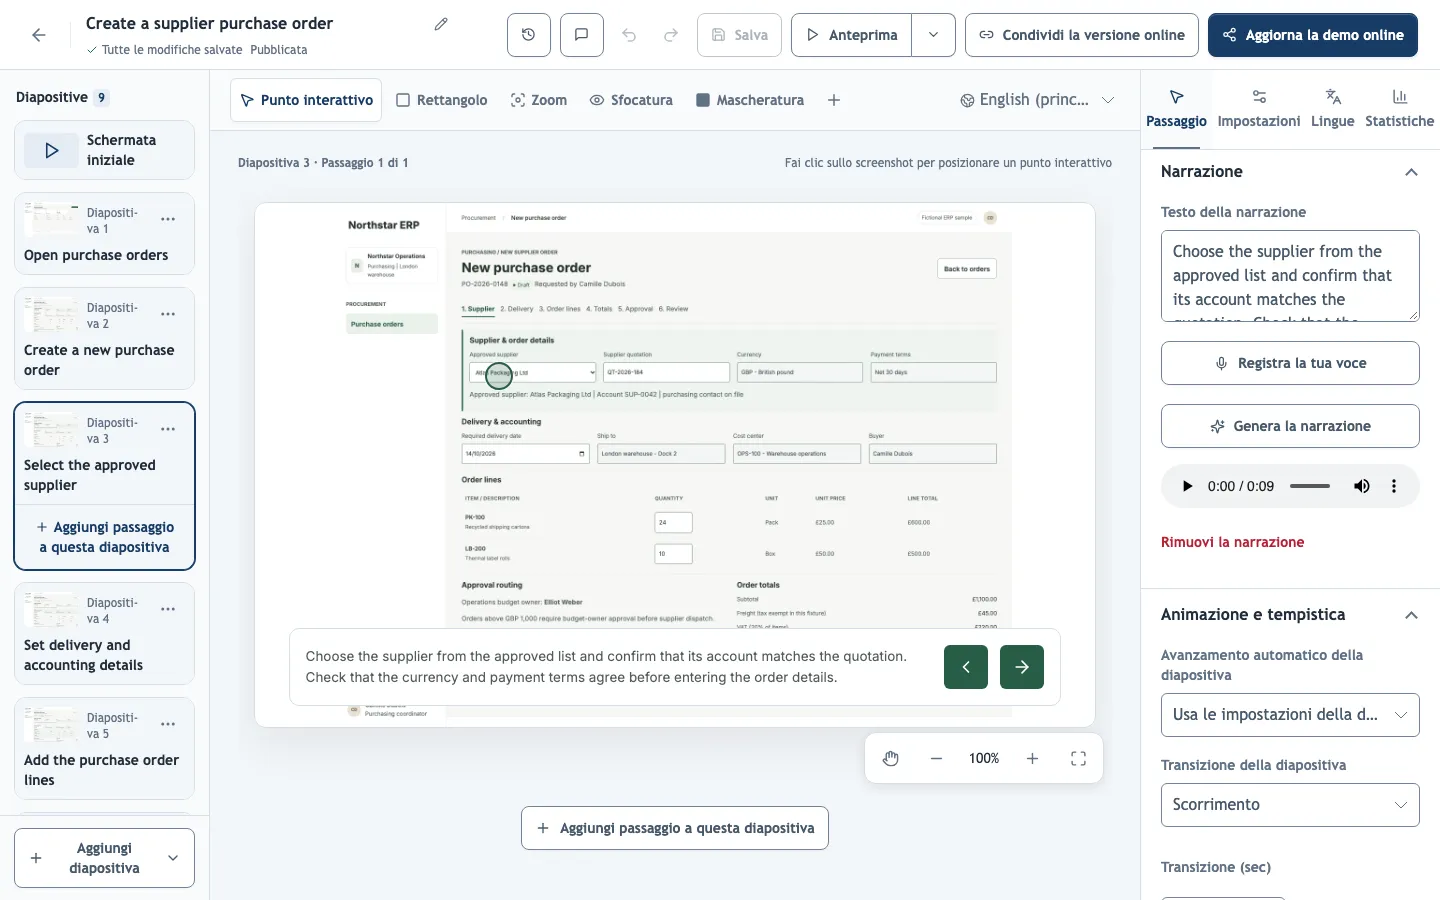Activate the hand pan tool
The image size is (1440, 900).
point(891,759)
